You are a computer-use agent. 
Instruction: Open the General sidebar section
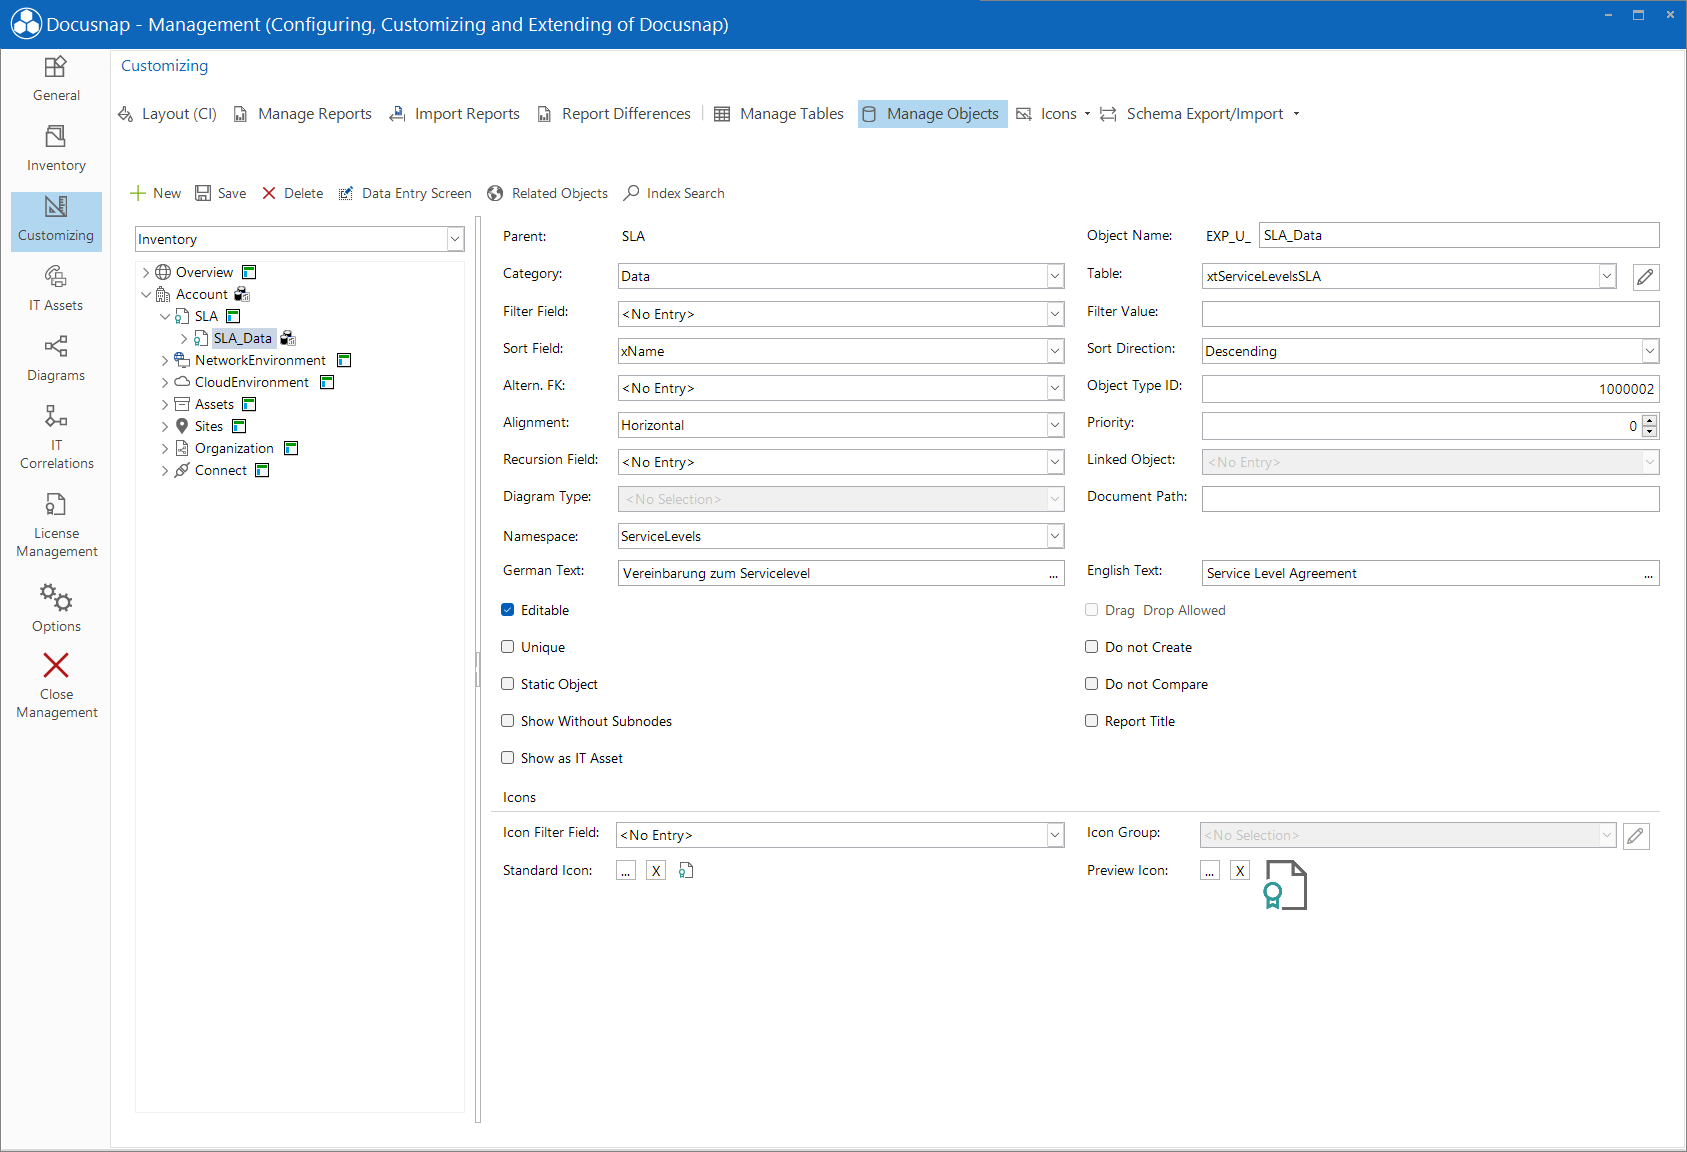coord(56,80)
